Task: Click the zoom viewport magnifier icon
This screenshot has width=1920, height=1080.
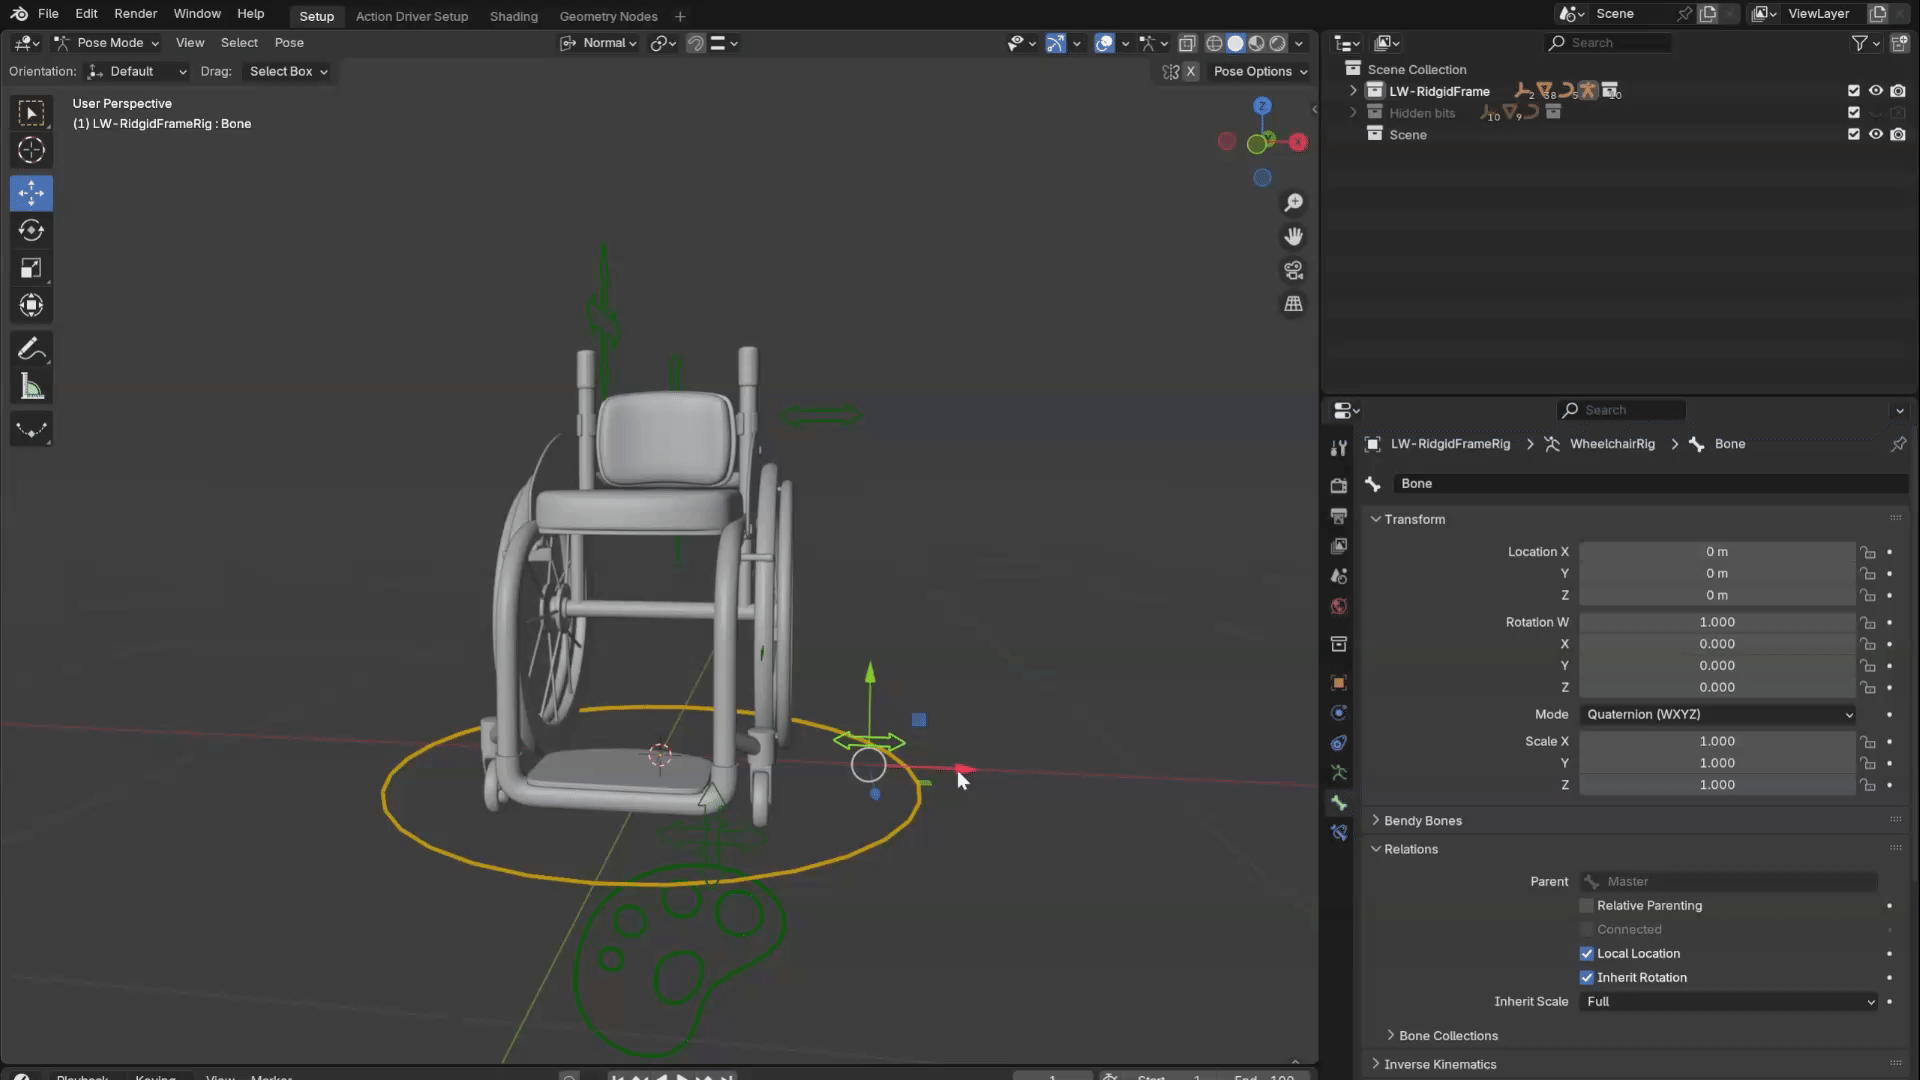Action: pyautogui.click(x=1293, y=203)
